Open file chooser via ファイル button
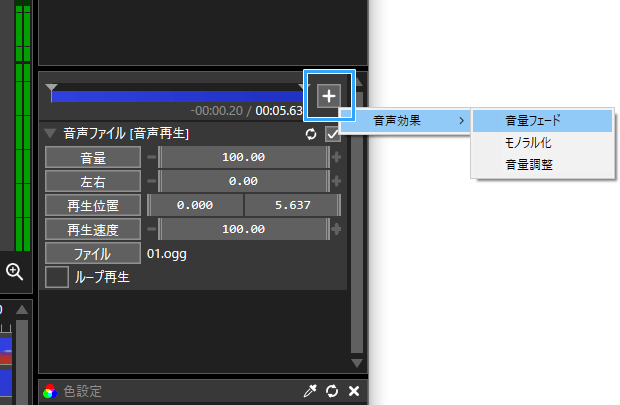This screenshot has height=405, width=620. tap(93, 254)
